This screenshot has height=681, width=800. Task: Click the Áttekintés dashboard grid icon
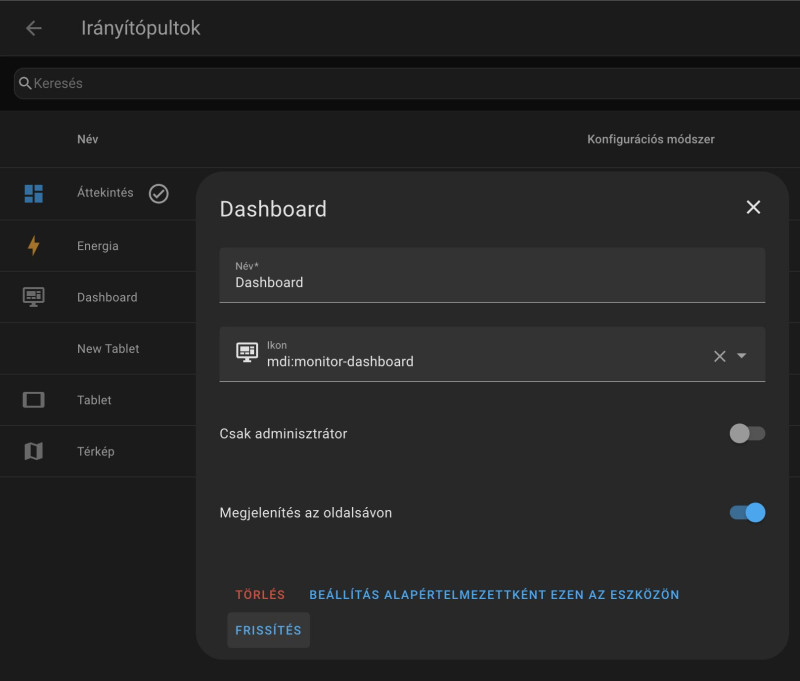coord(34,194)
